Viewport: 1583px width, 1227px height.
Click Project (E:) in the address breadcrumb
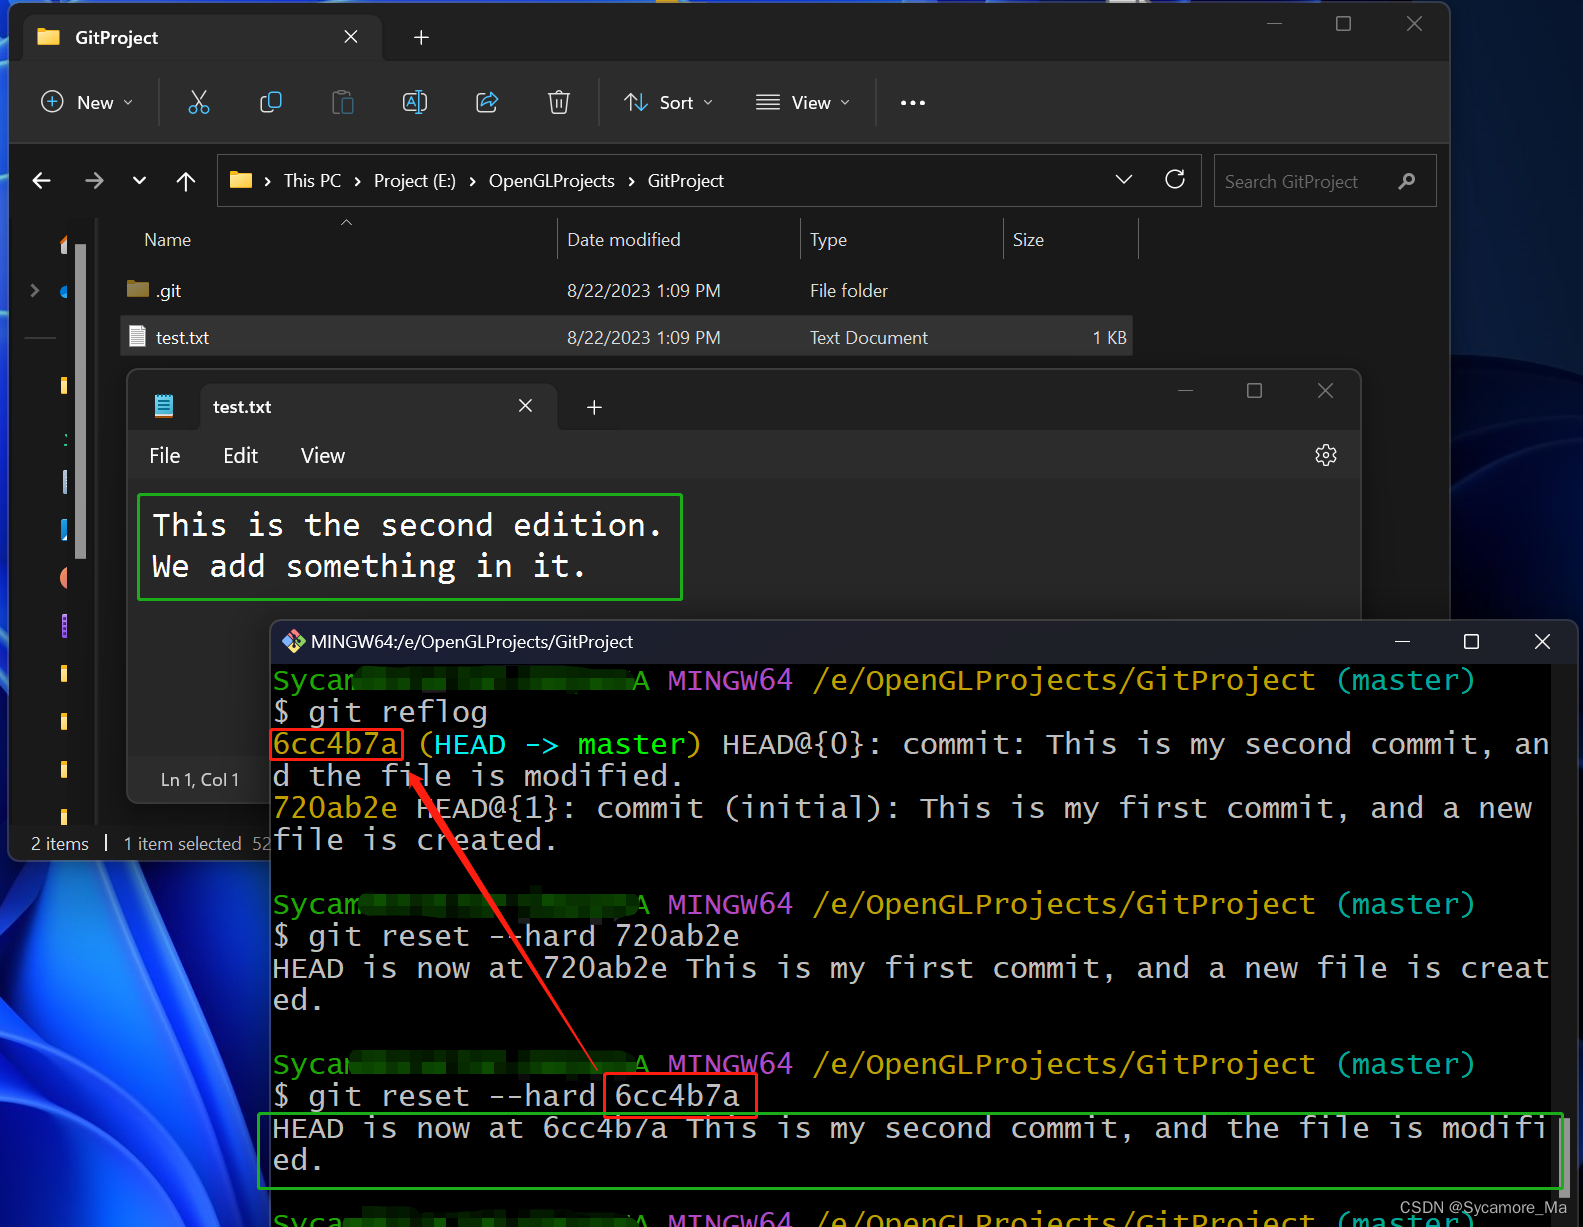(415, 181)
